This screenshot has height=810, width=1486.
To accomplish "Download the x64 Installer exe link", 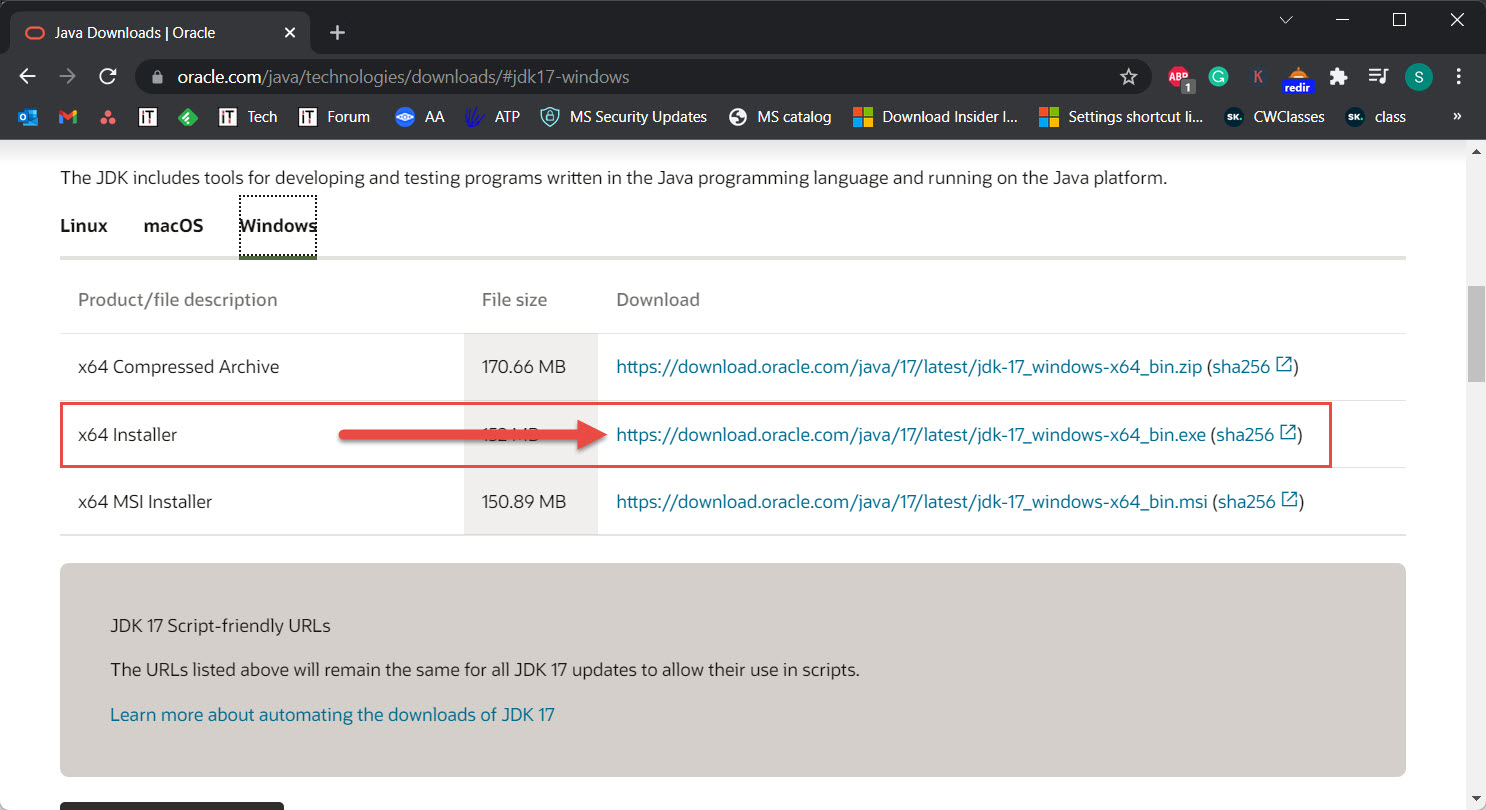I will (x=912, y=434).
